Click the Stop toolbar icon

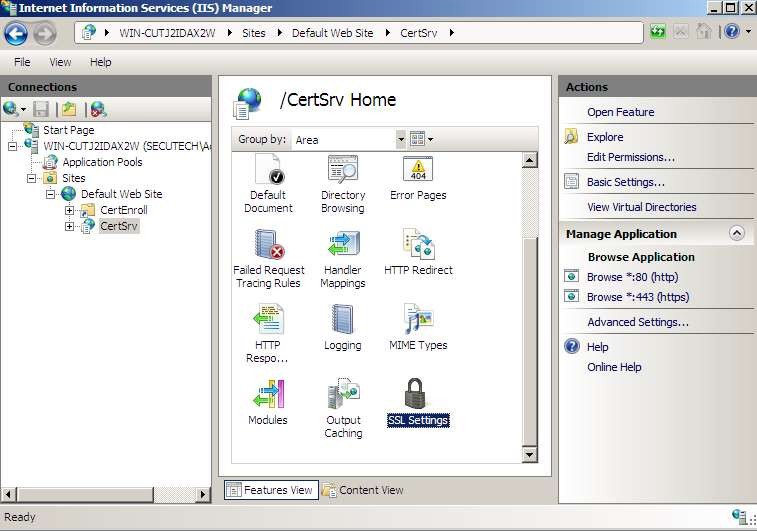coord(681,32)
